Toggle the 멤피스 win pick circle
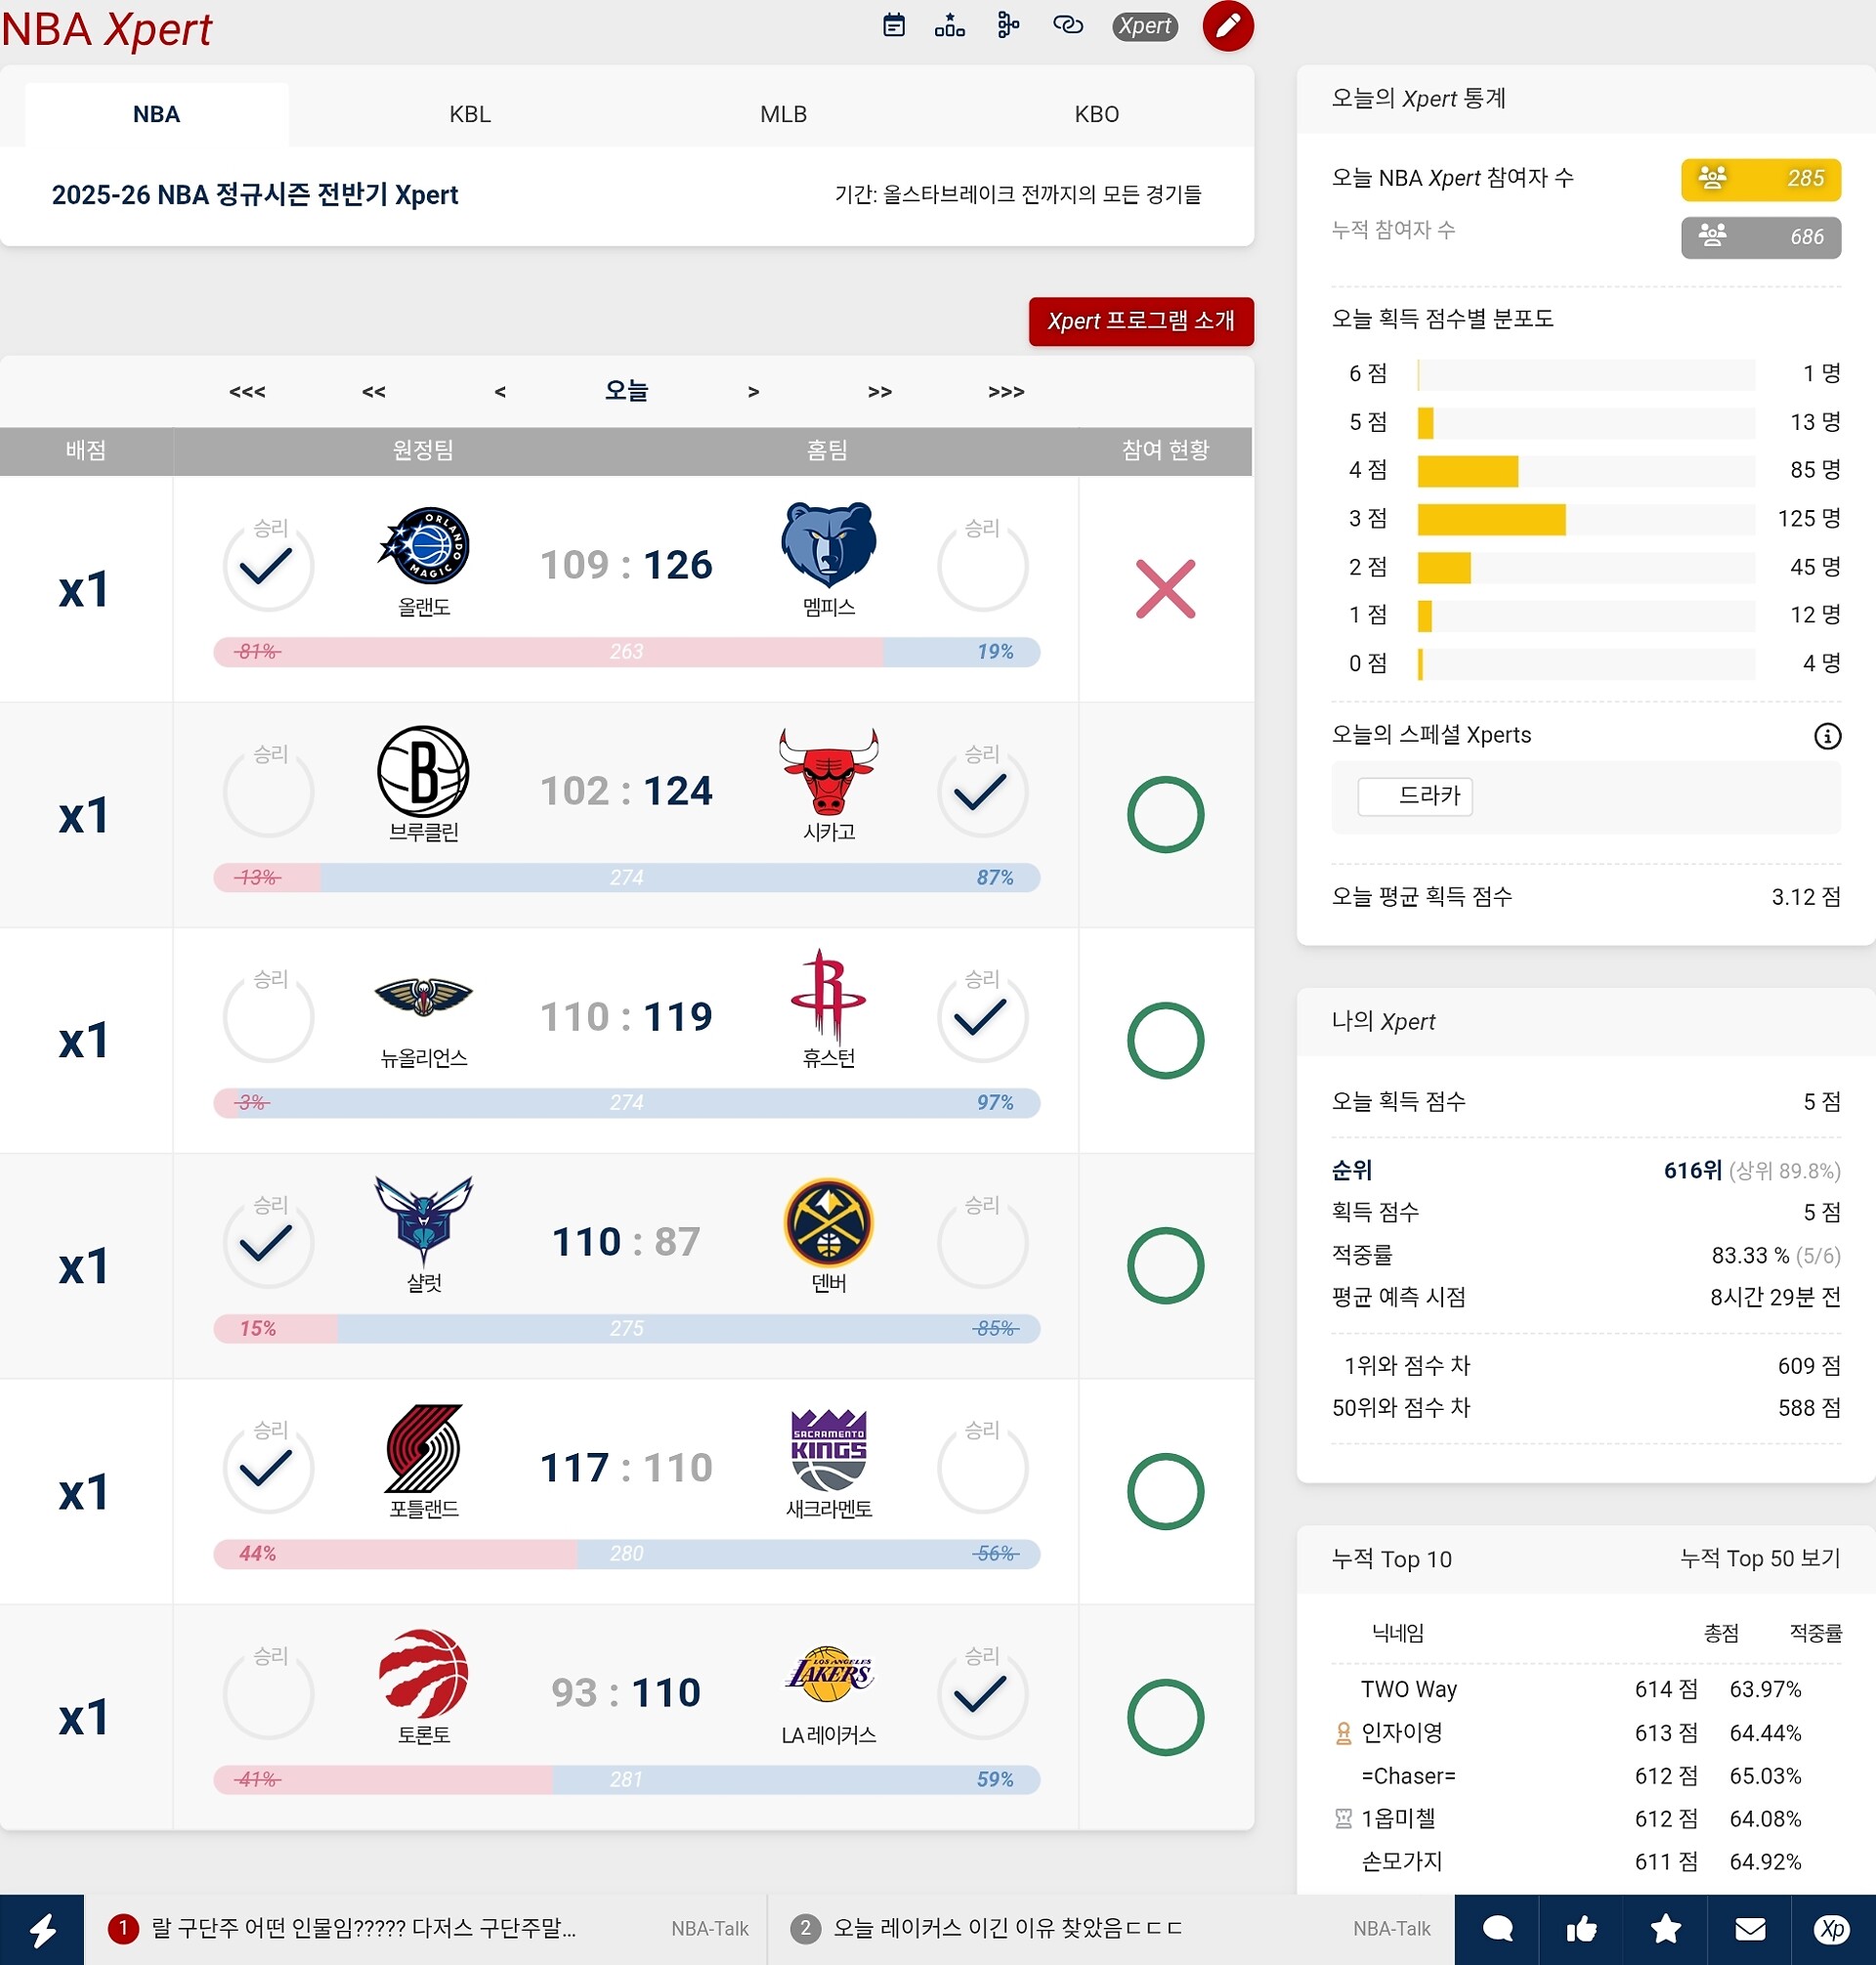The image size is (1876, 1965). (x=982, y=567)
